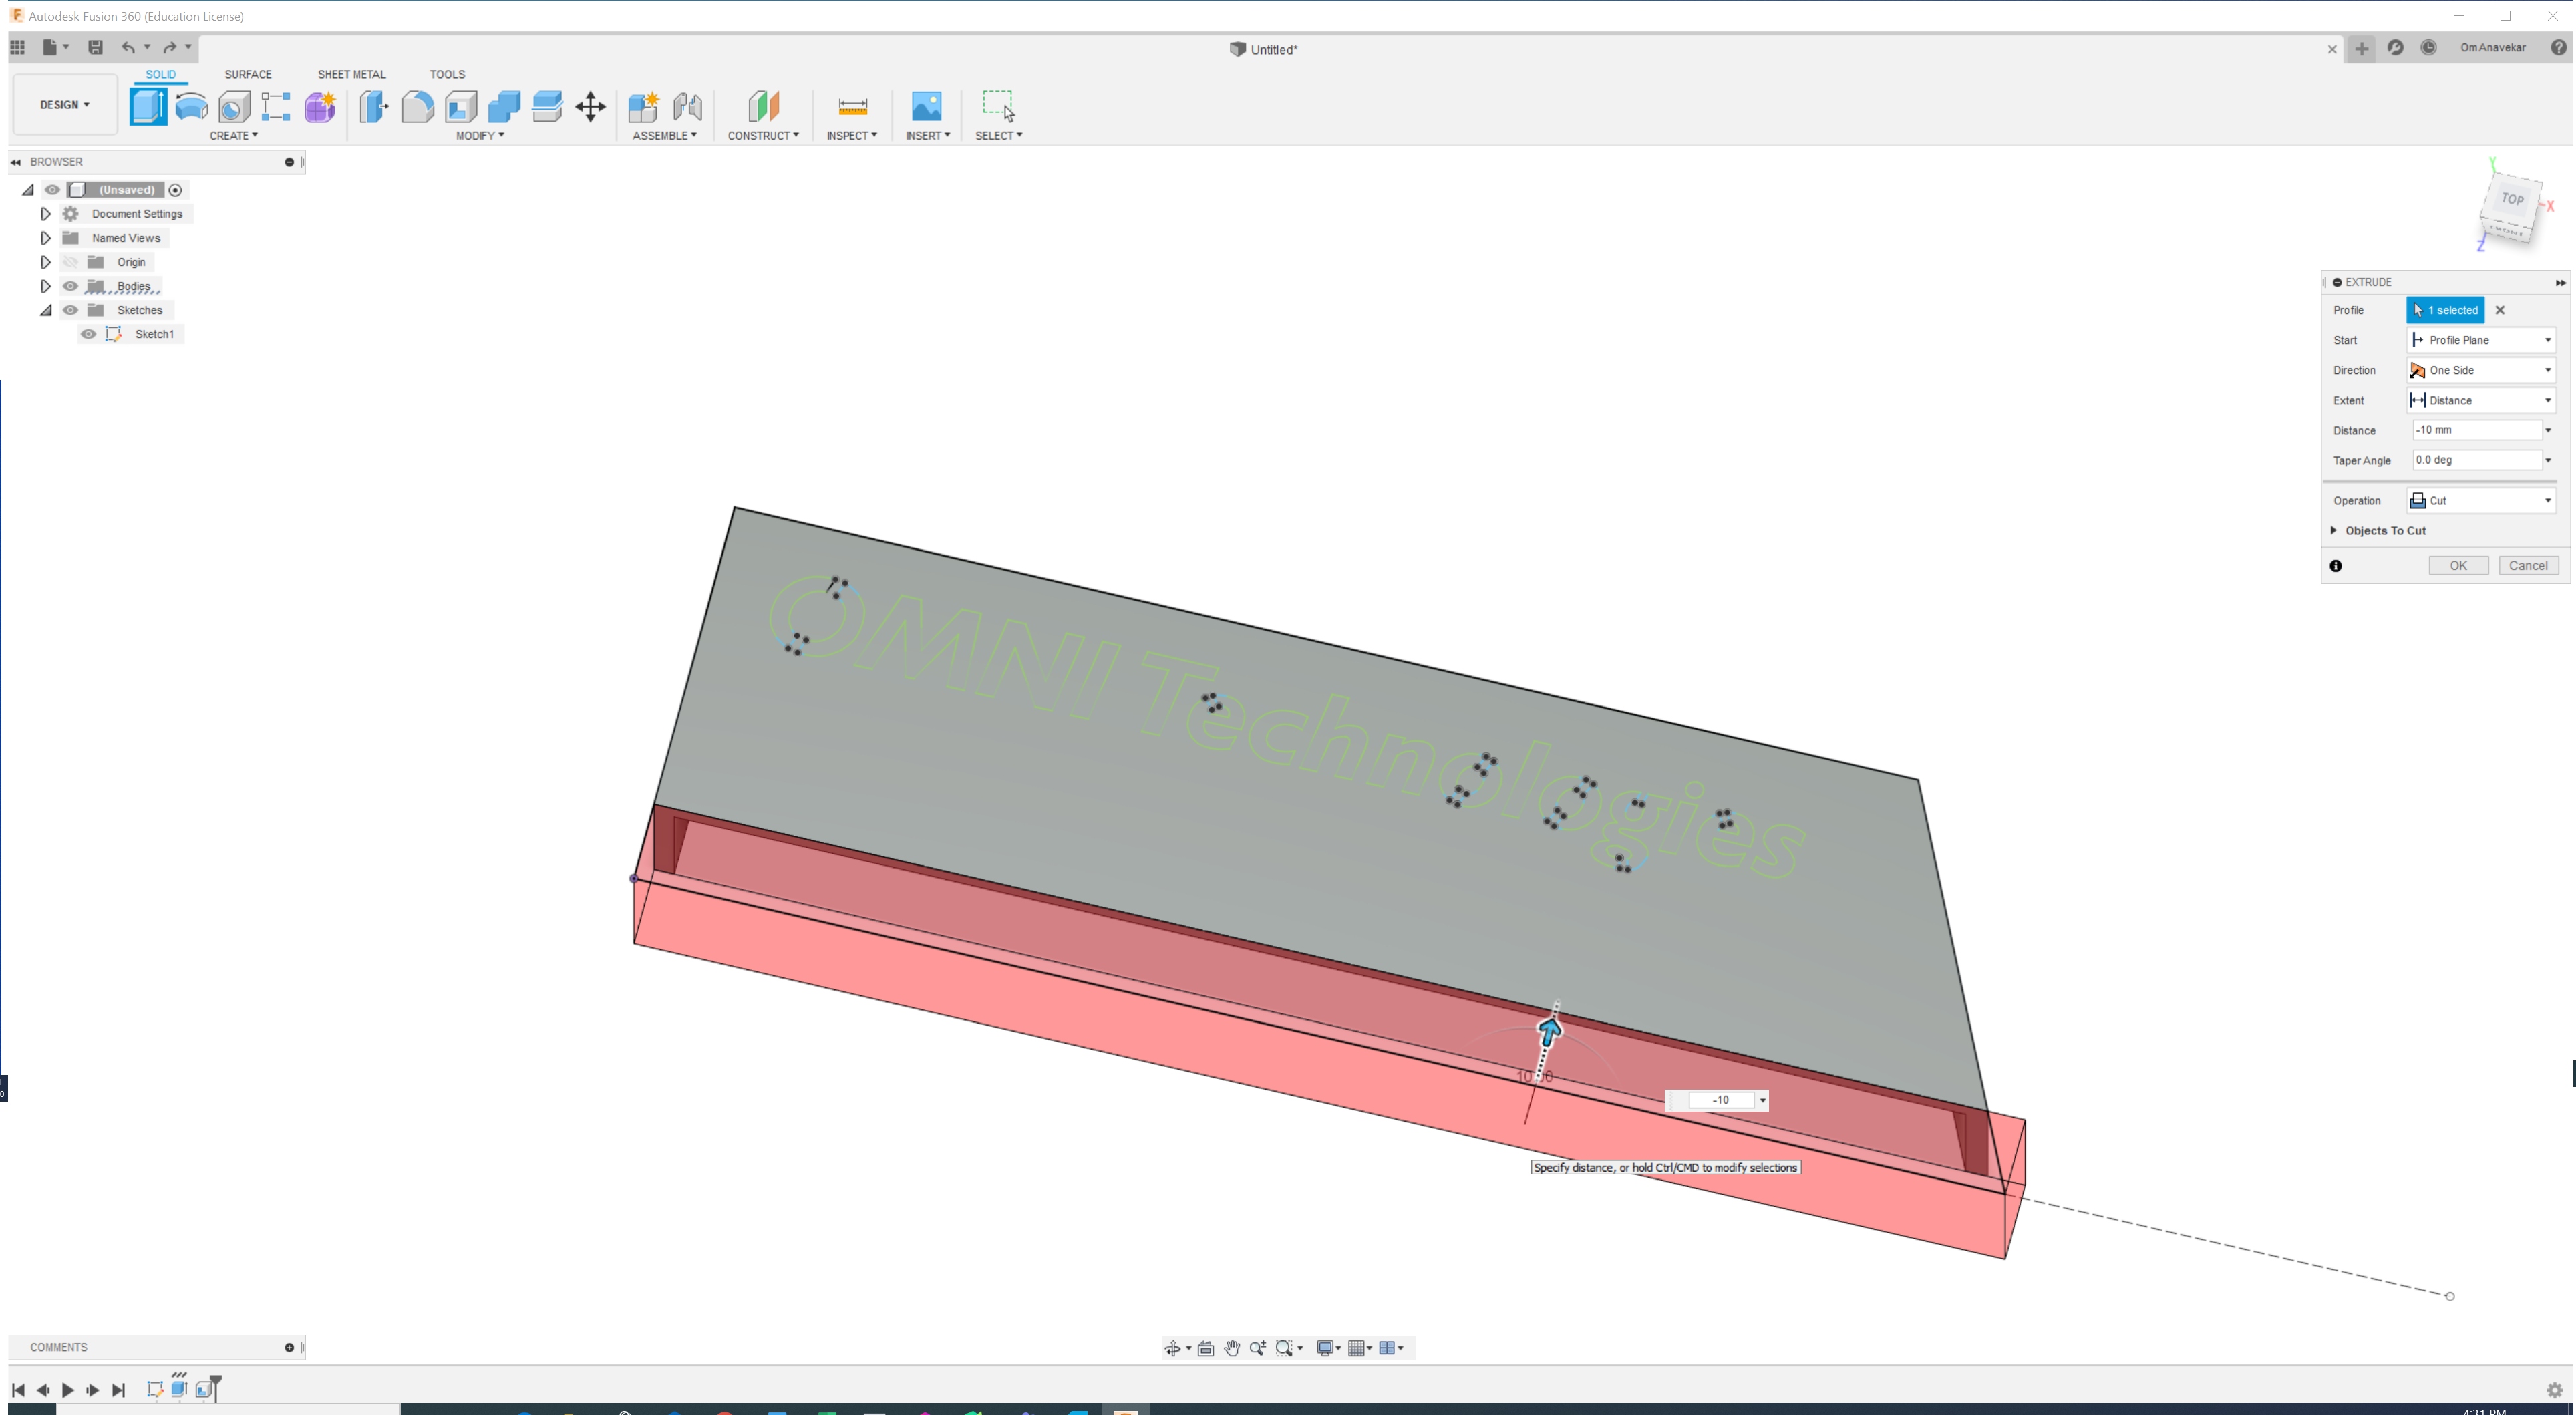Show the hidden Origin folder
Viewport: 2576px width, 1415px height.
(x=70, y=262)
